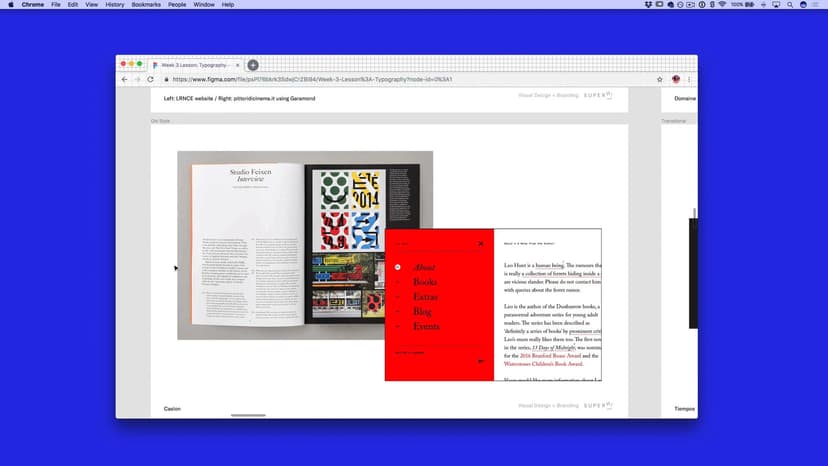The image size is (828, 466).
Task: Open a new browser tab
Action: (253, 65)
